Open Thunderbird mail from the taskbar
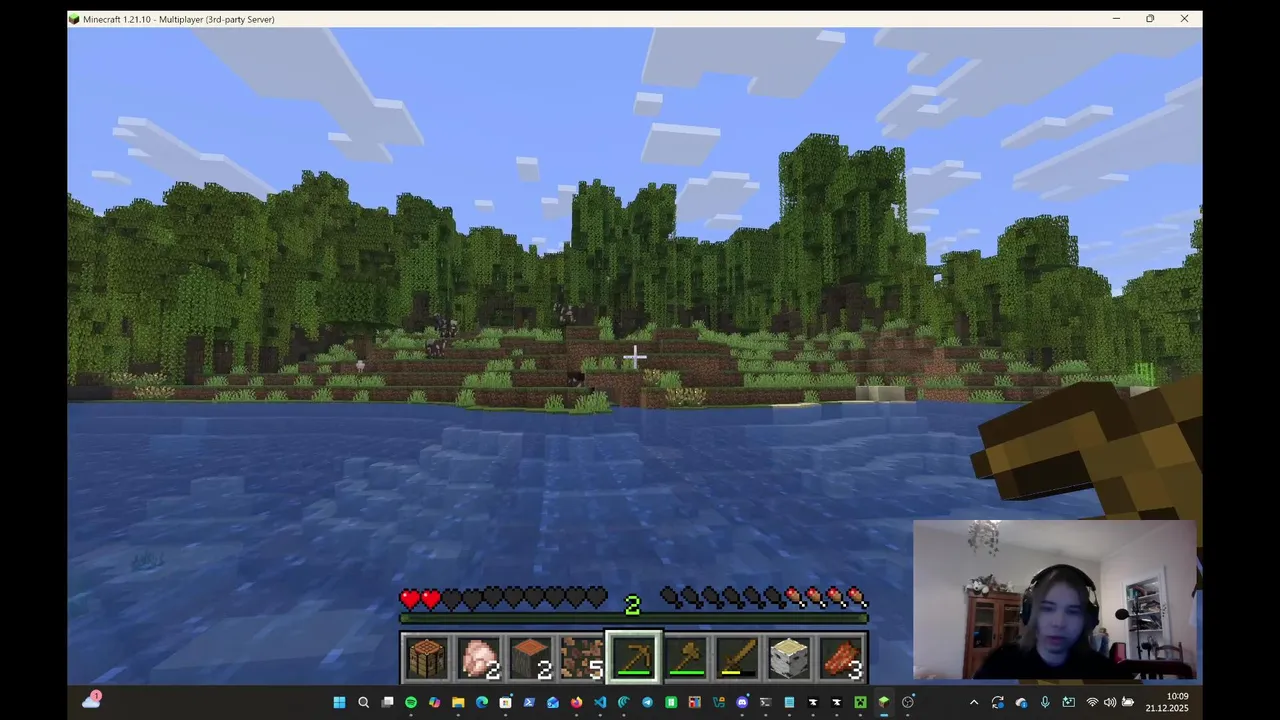 553,702
